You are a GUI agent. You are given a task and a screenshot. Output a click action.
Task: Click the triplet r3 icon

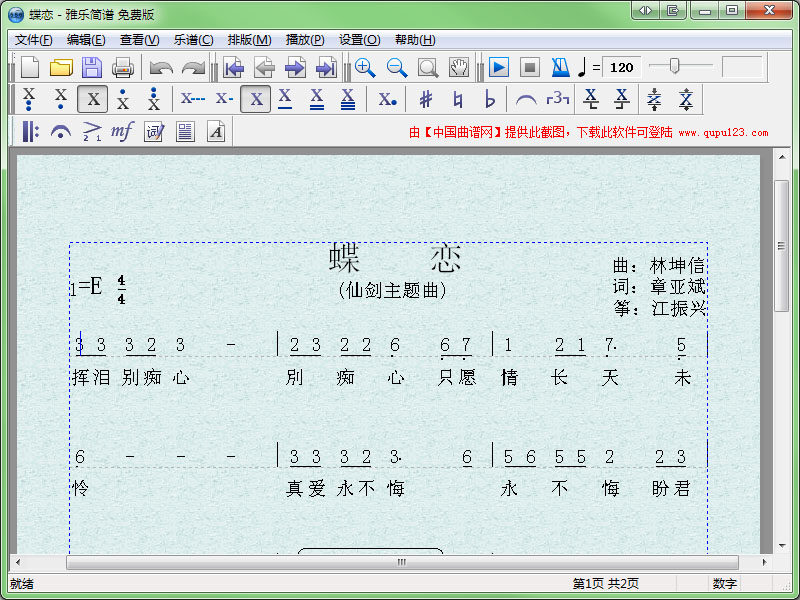(557, 99)
